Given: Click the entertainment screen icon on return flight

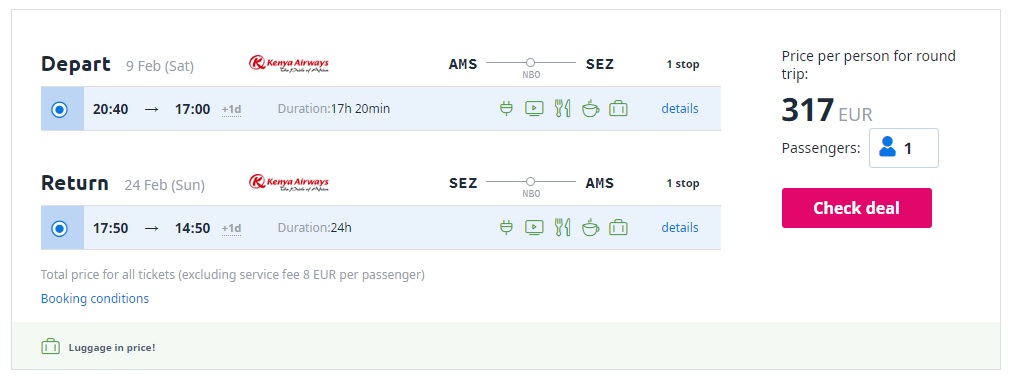Looking at the screenshot, I should click(x=534, y=227).
